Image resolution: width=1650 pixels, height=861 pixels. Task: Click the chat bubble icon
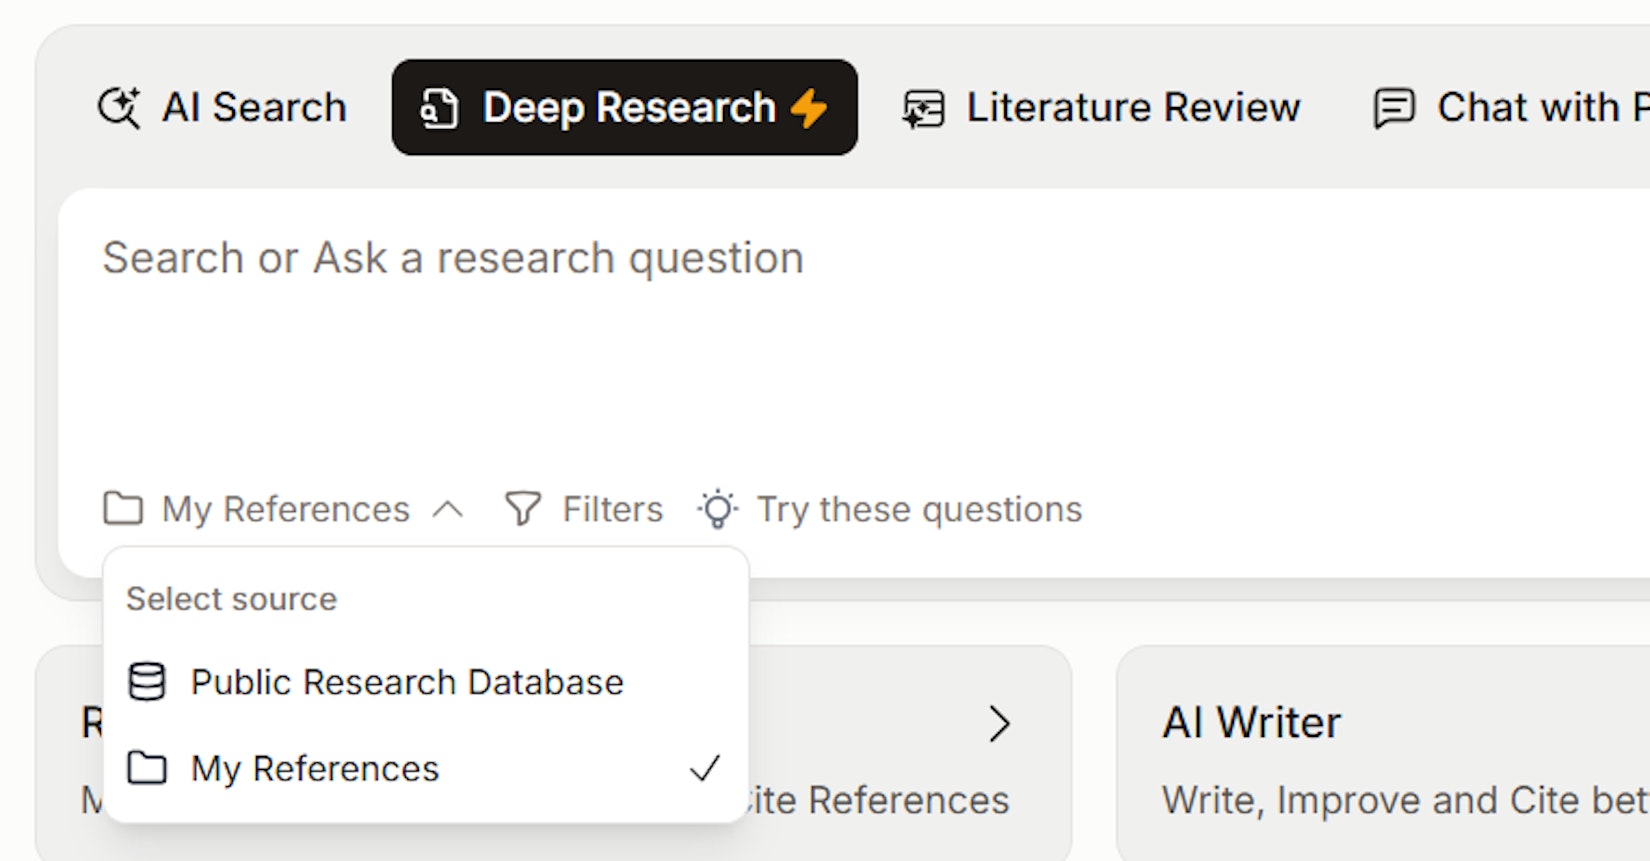pyautogui.click(x=1394, y=108)
